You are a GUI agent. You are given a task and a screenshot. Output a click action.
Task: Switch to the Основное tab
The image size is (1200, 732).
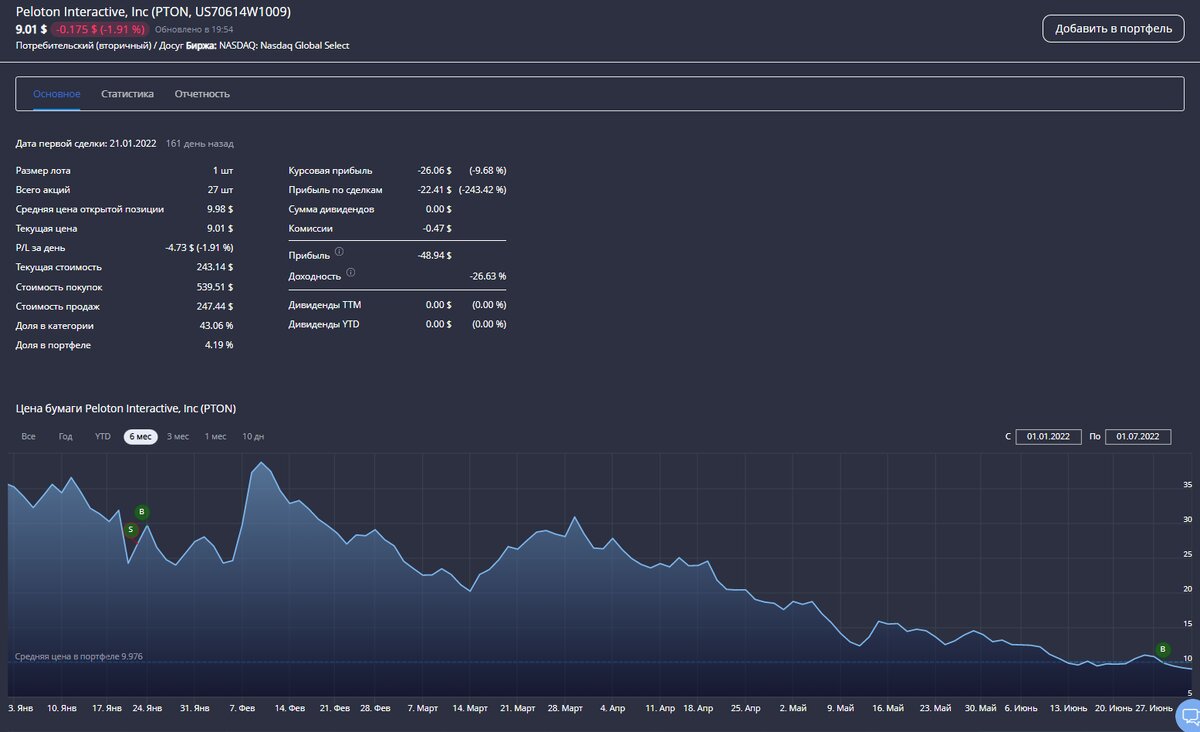coord(57,94)
